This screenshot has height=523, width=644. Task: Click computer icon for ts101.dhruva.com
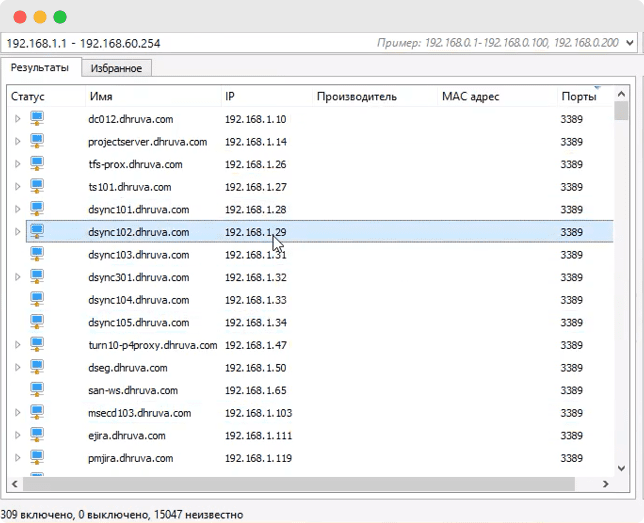37,187
